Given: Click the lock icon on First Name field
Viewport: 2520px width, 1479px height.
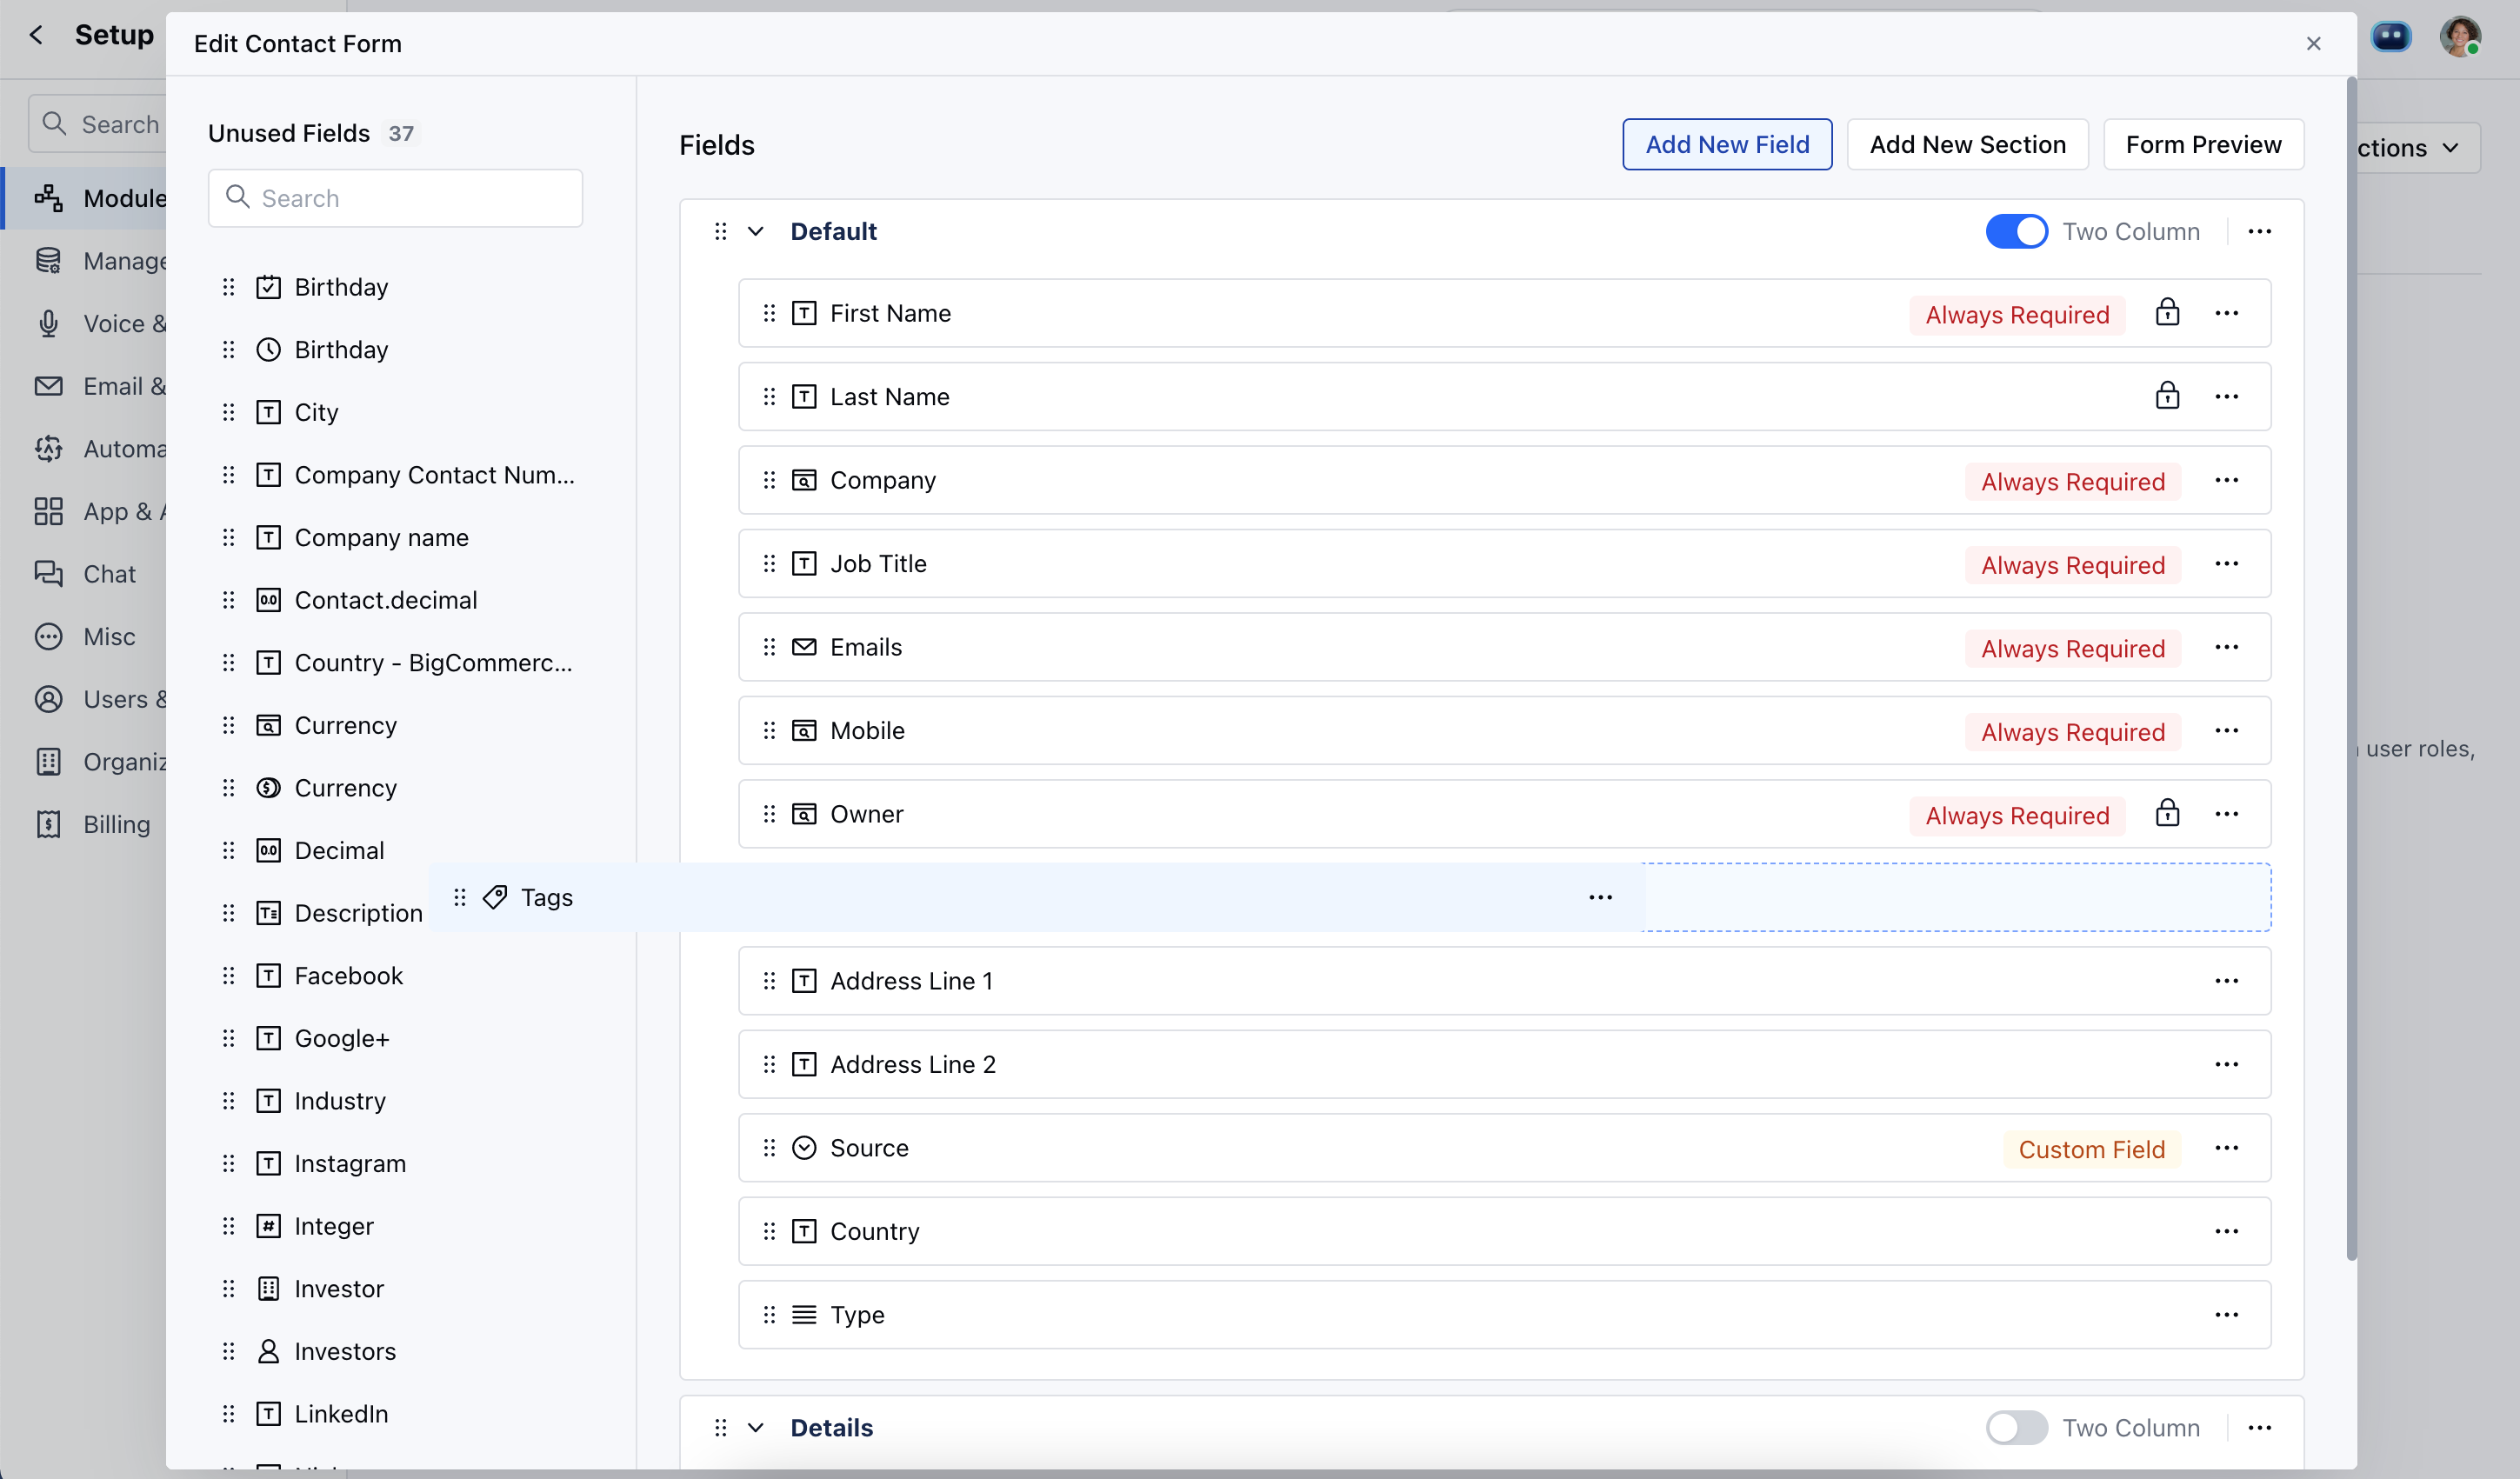Looking at the screenshot, I should (2167, 313).
